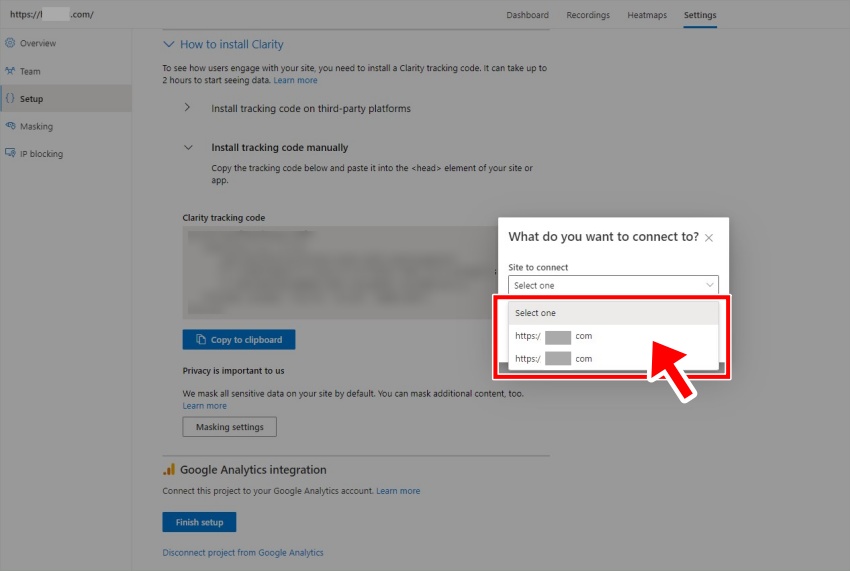Click the copy icon in clipboard button
850x571 pixels.
201,339
